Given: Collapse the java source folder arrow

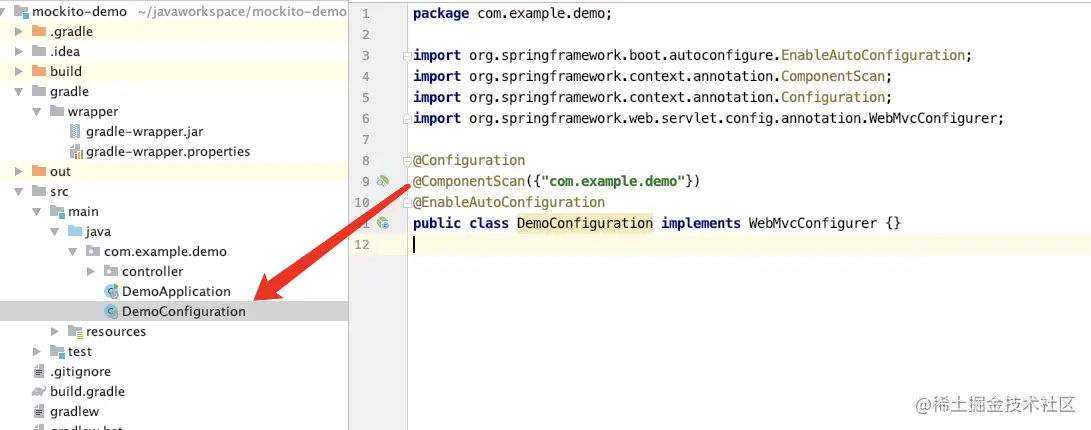Looking at the screenshot, I should [55, 232].
